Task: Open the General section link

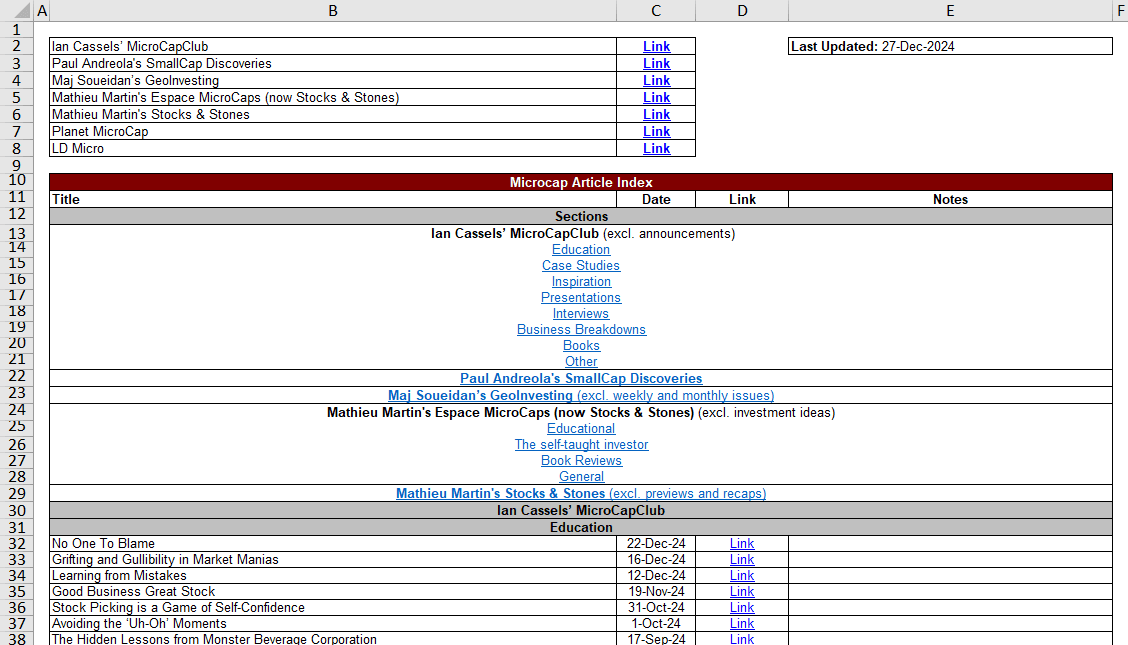Action: click(581, 477)
